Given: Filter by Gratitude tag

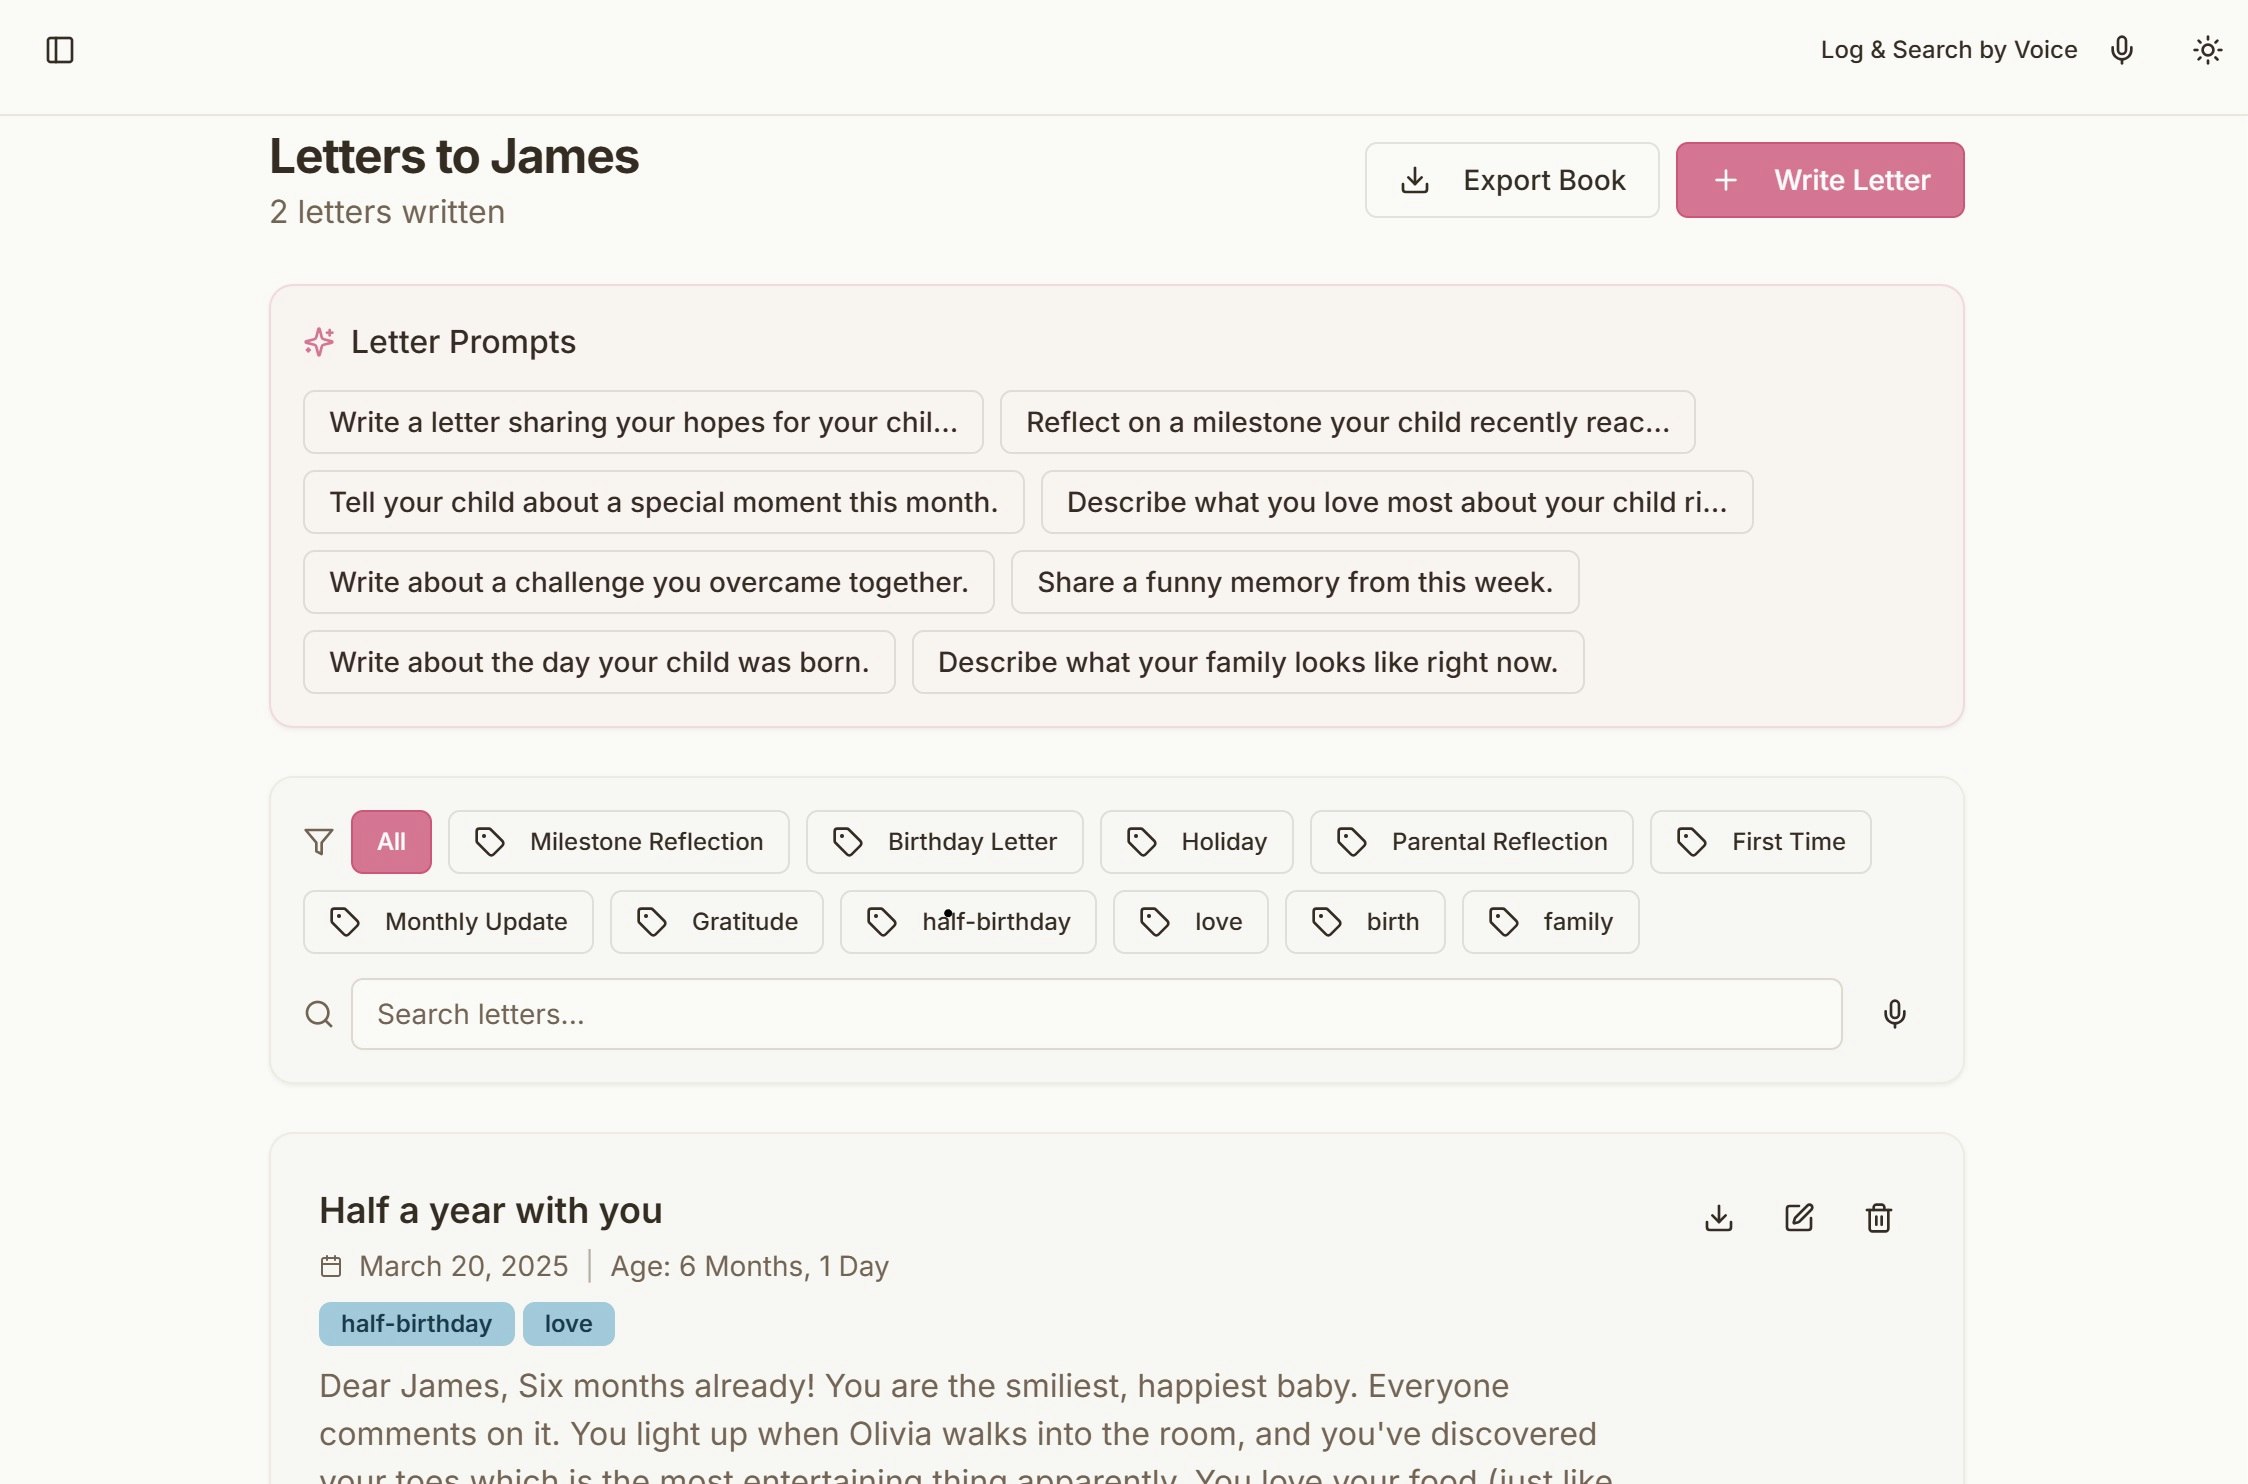Looking at the screenshot, I should tap(717, 922).
